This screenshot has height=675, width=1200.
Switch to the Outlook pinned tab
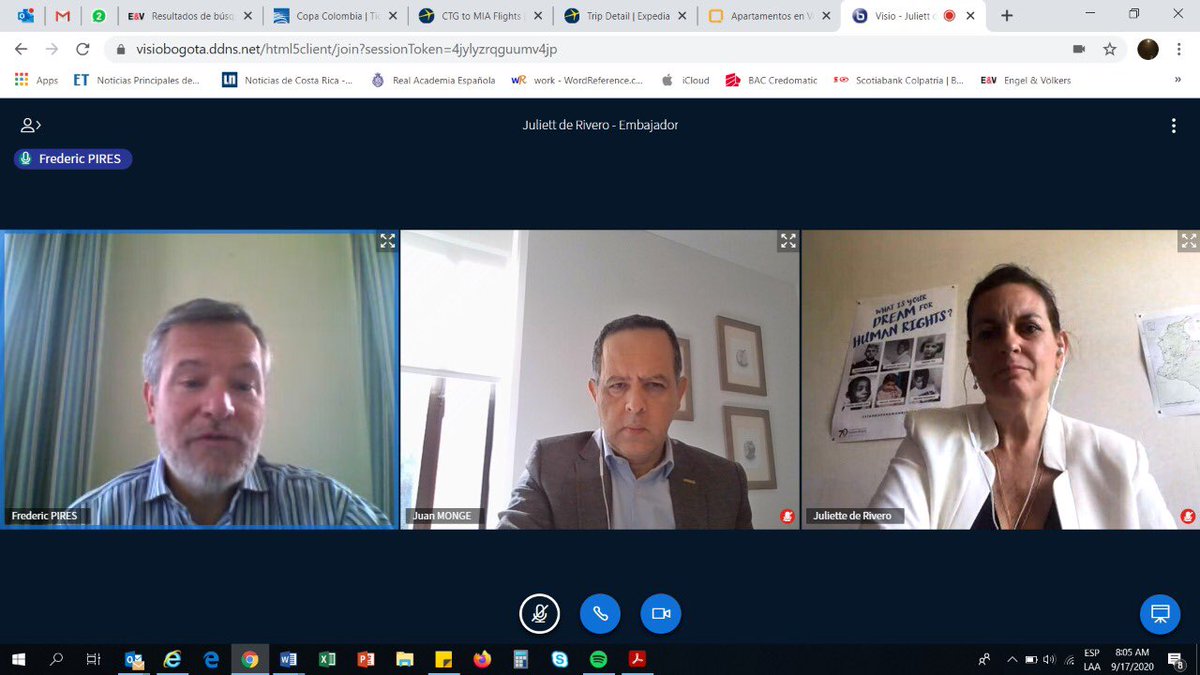(x=26, y=16)
